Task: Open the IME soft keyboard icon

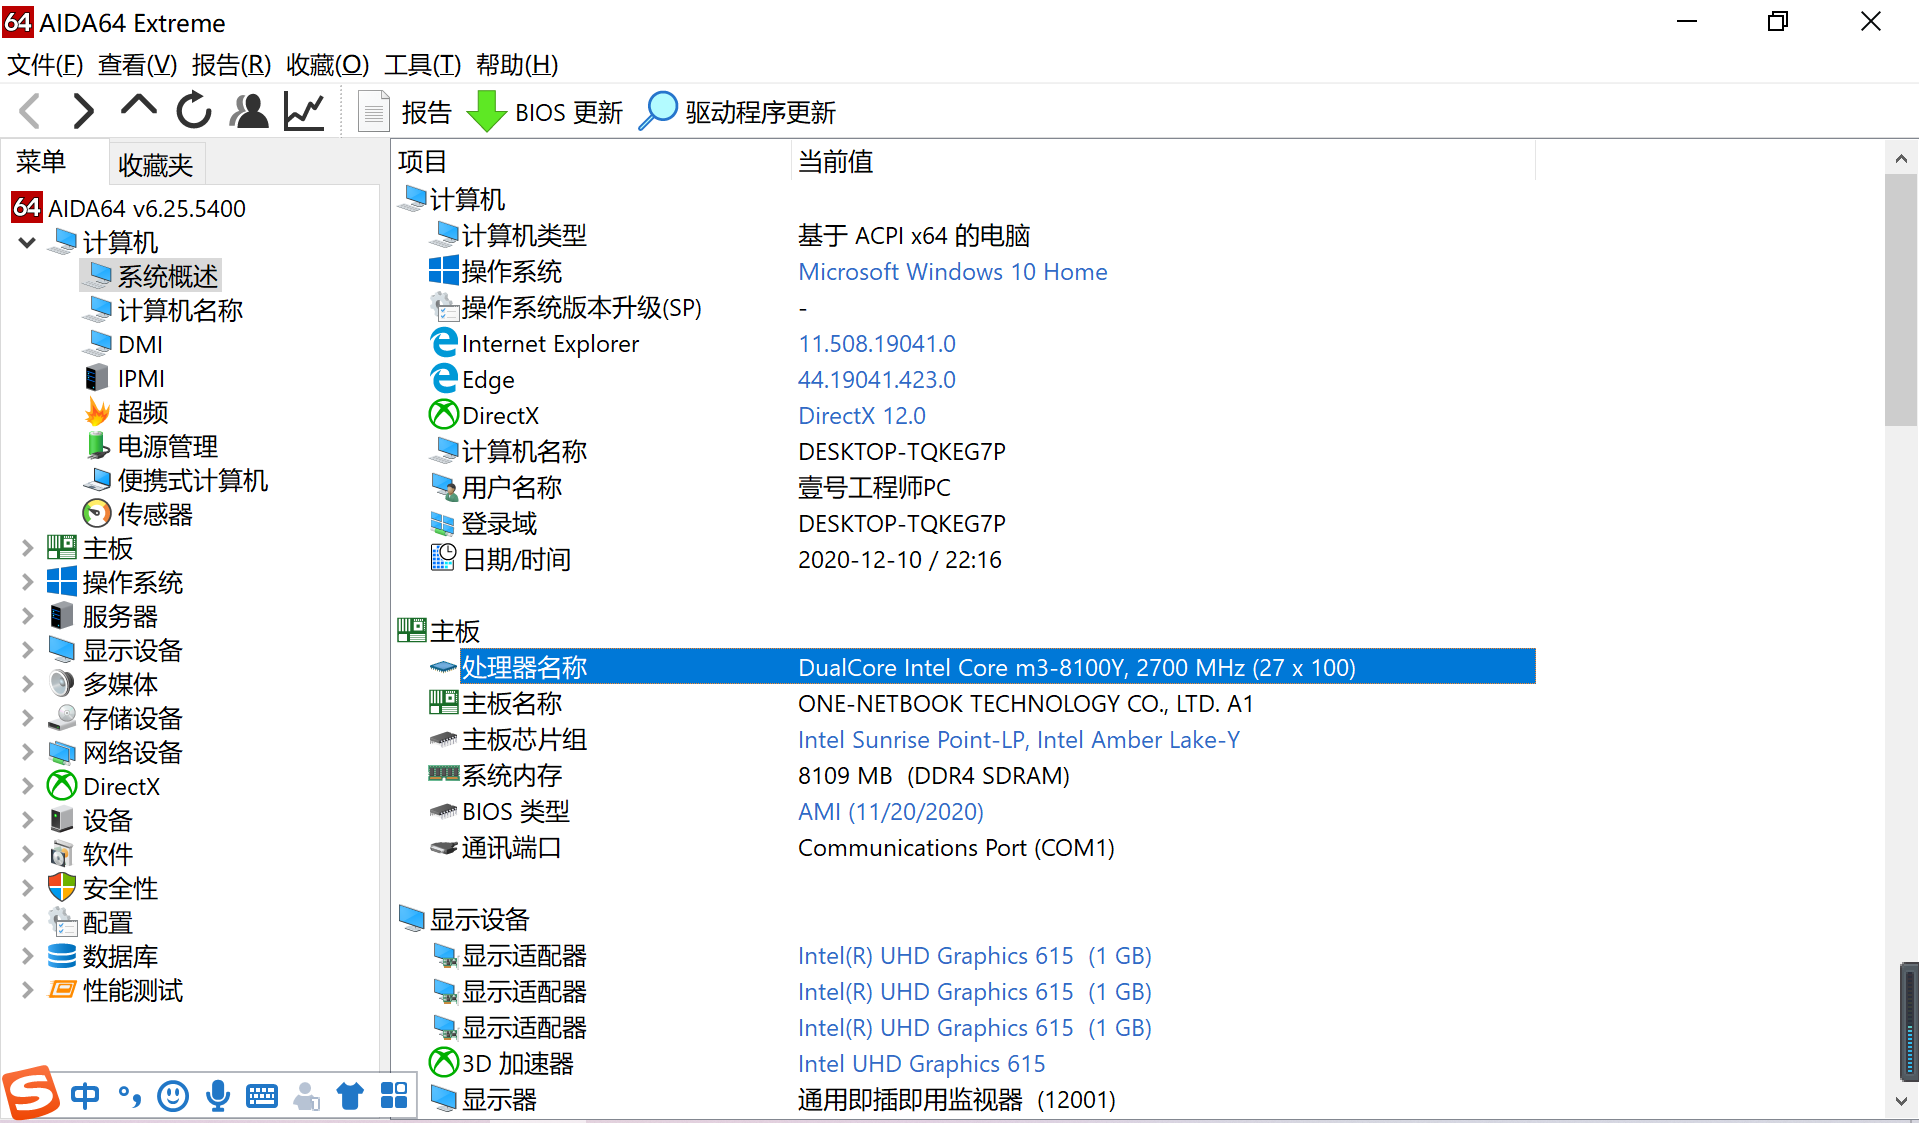Action: [261, 1096]
